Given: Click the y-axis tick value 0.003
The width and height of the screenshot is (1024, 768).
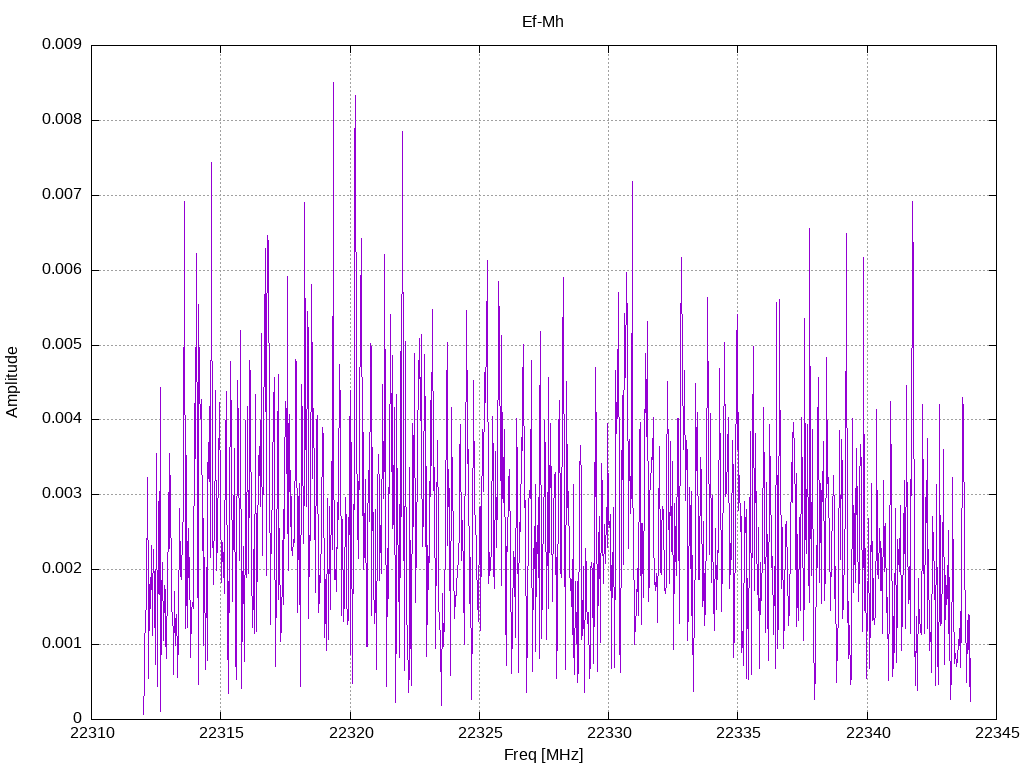Looking at the screenshot, I should (x=62, y=494).
